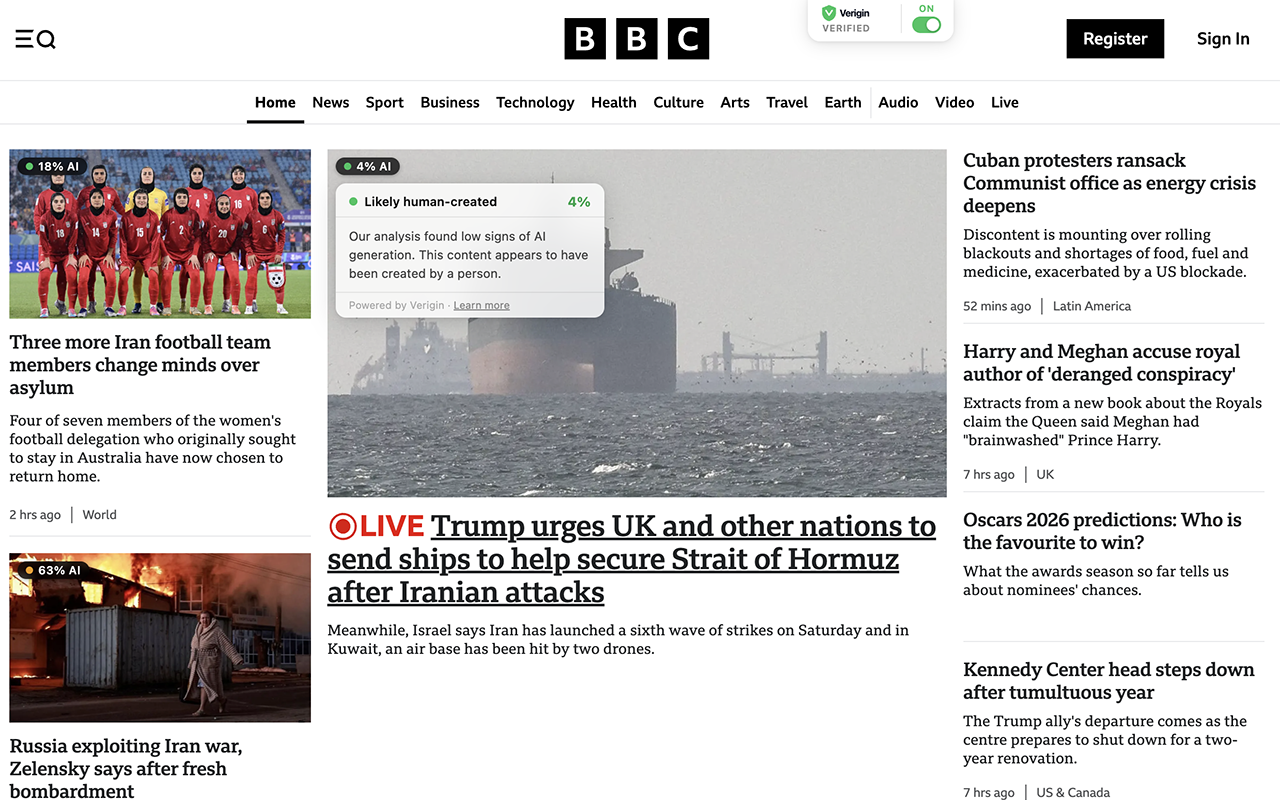Open the Travel section
This screenshot has height=800, width=1280.
pyautogui.click(x=787, y=102)
